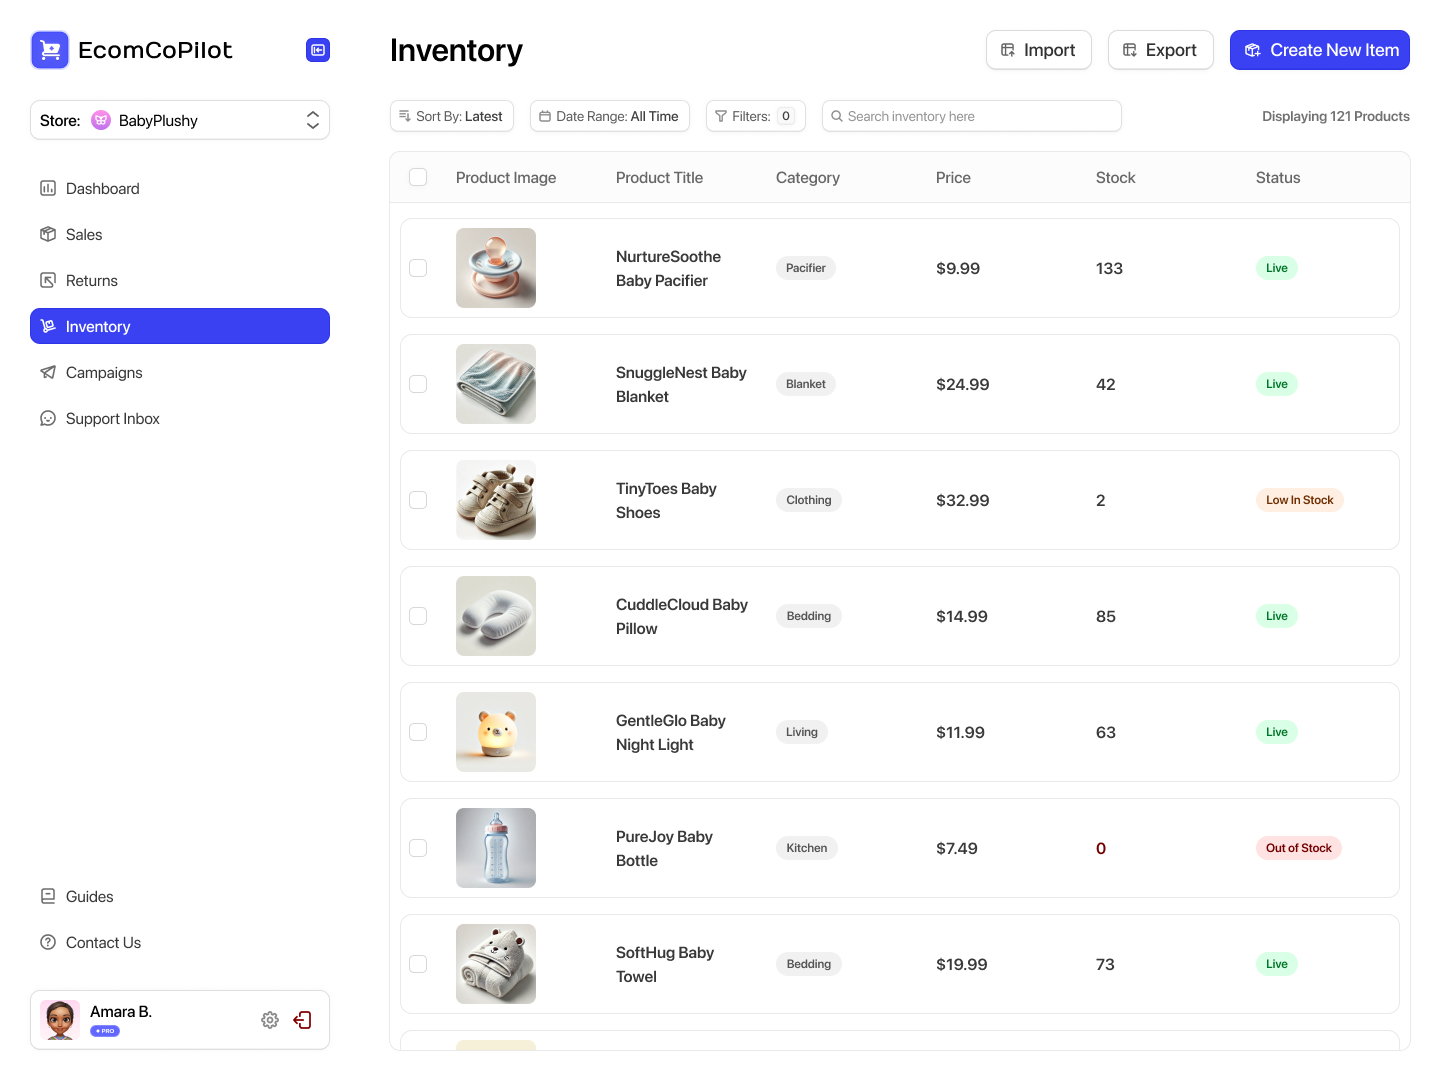Tick the checkbox for PureJoy Baby Bottle
The image size is (1440, 1080).
tap(418, 847)
